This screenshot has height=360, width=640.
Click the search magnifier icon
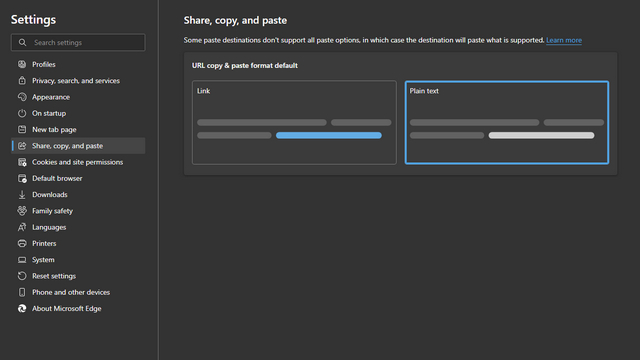tap(22, 42)
